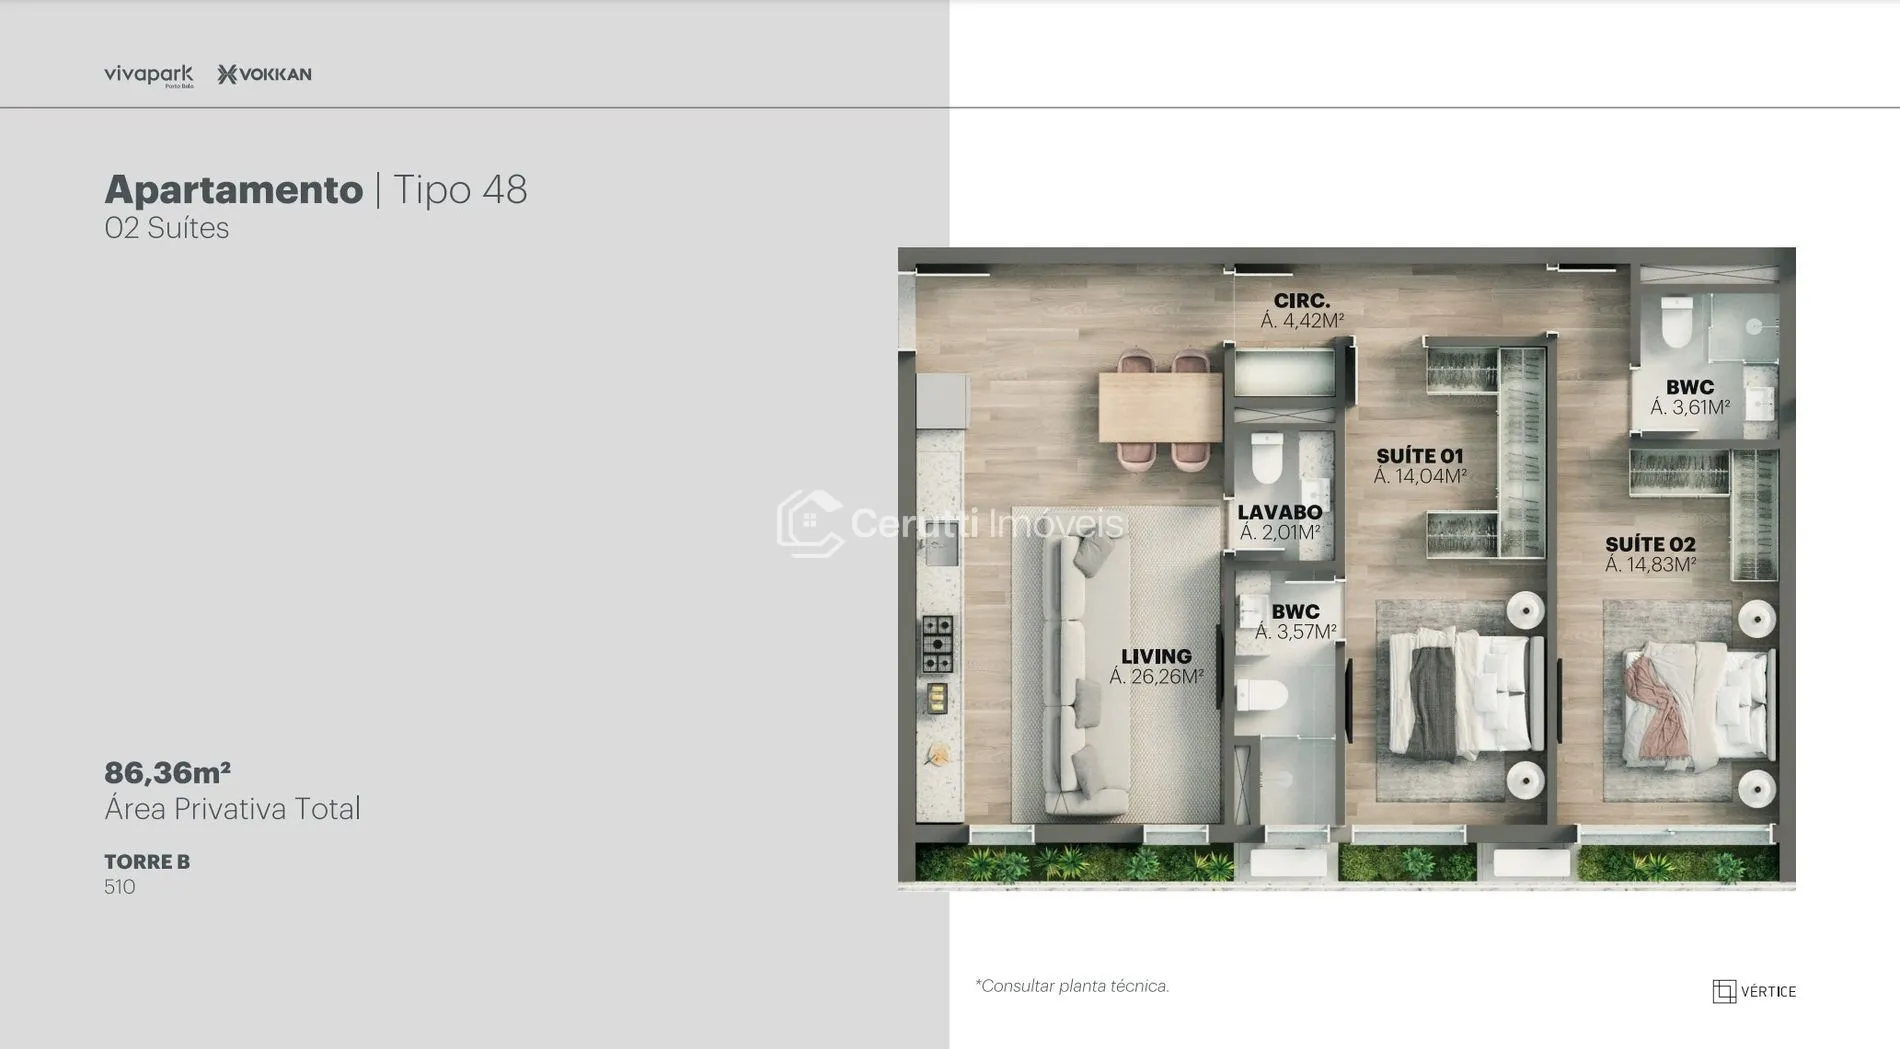Click the toilet inside the Lavabo
The image size is (1900, 1049).
[1267, 457]
